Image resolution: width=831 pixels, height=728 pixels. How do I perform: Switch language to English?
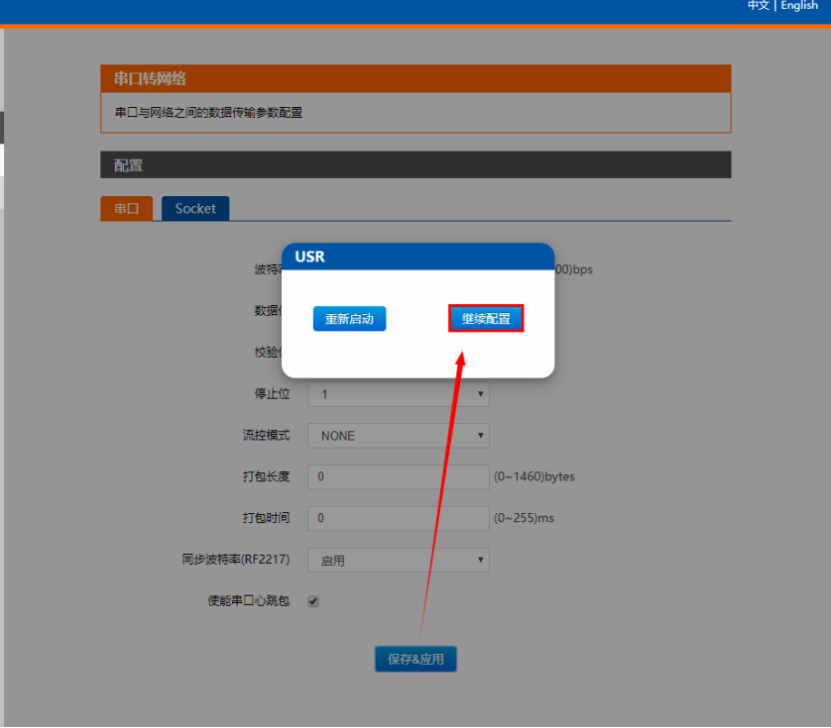coord(799,6)
